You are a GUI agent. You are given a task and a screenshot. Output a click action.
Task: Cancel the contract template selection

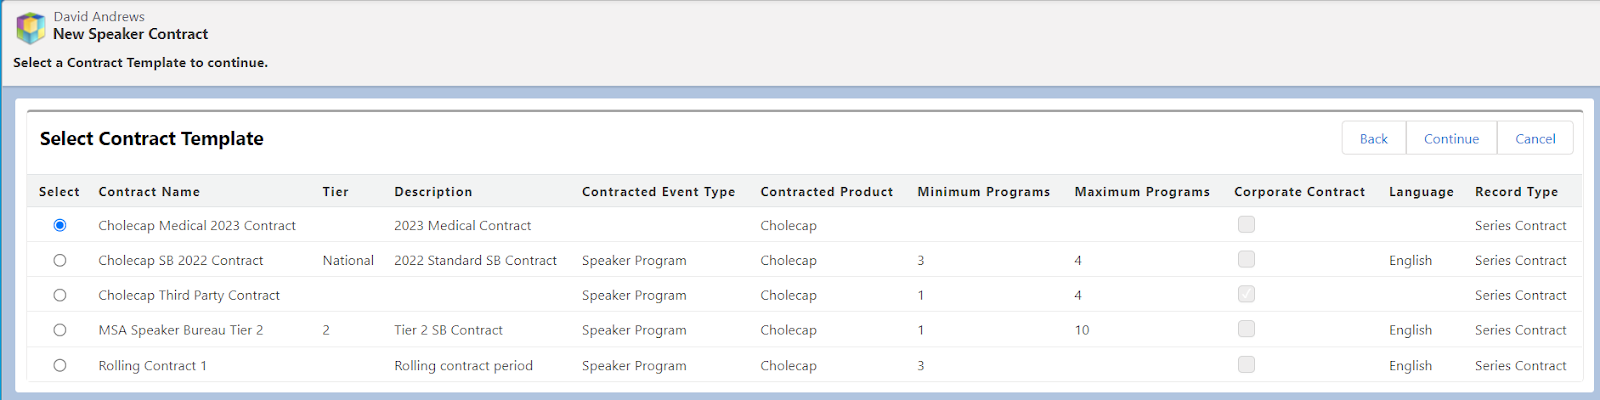coord(1535,139)
